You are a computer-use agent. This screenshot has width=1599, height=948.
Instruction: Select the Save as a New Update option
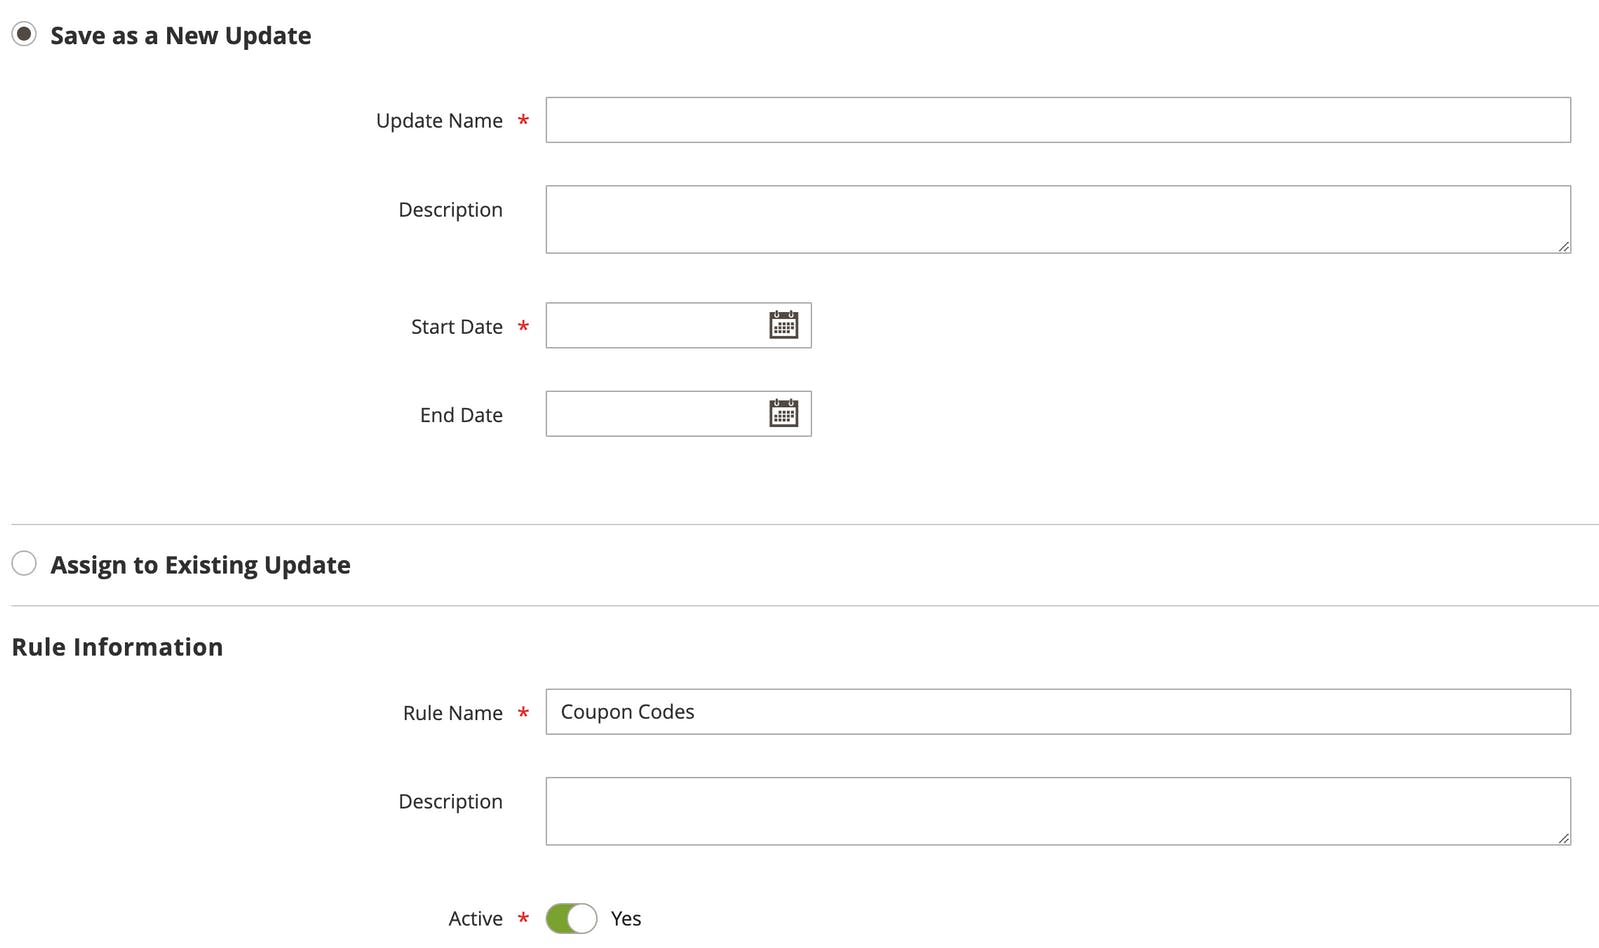pyautogui.click(x=24, y=35)
